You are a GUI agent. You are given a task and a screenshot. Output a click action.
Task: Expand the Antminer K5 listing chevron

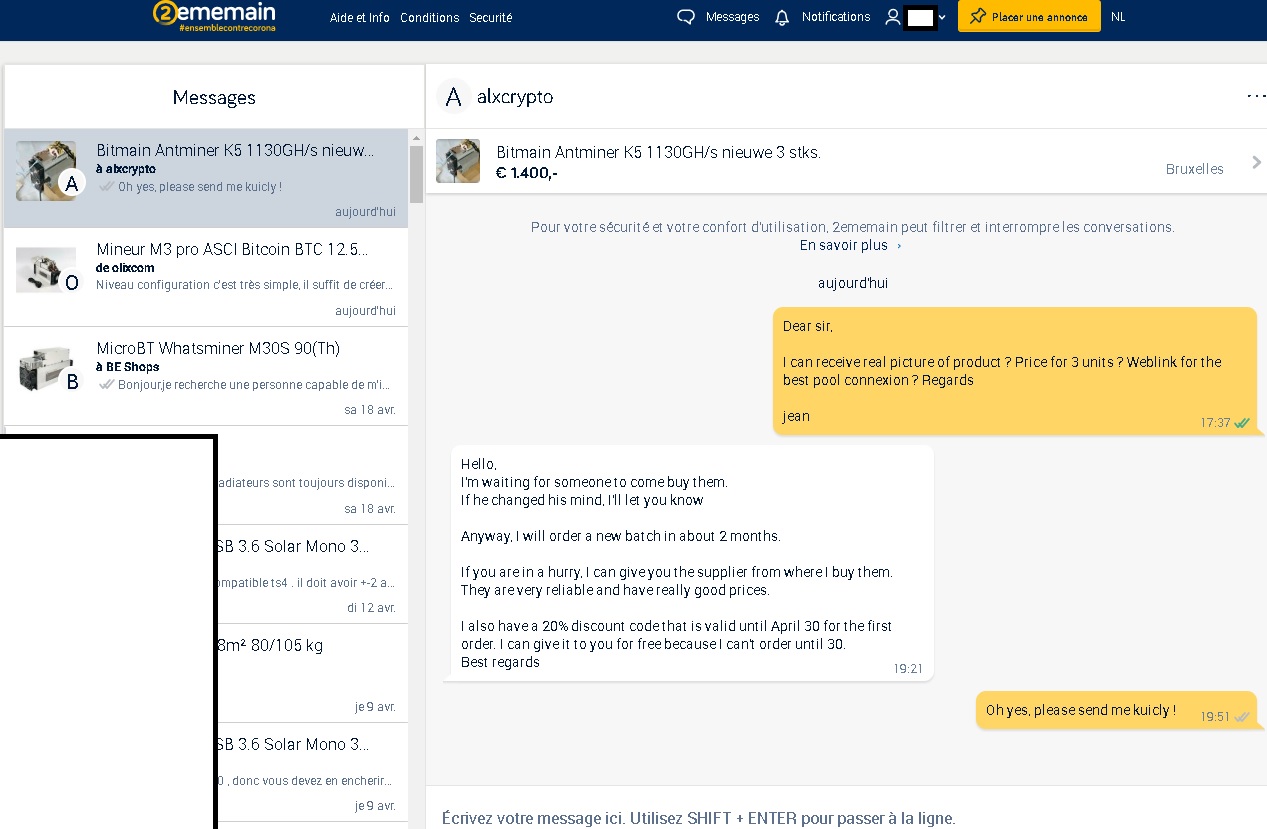(1256, 162)
